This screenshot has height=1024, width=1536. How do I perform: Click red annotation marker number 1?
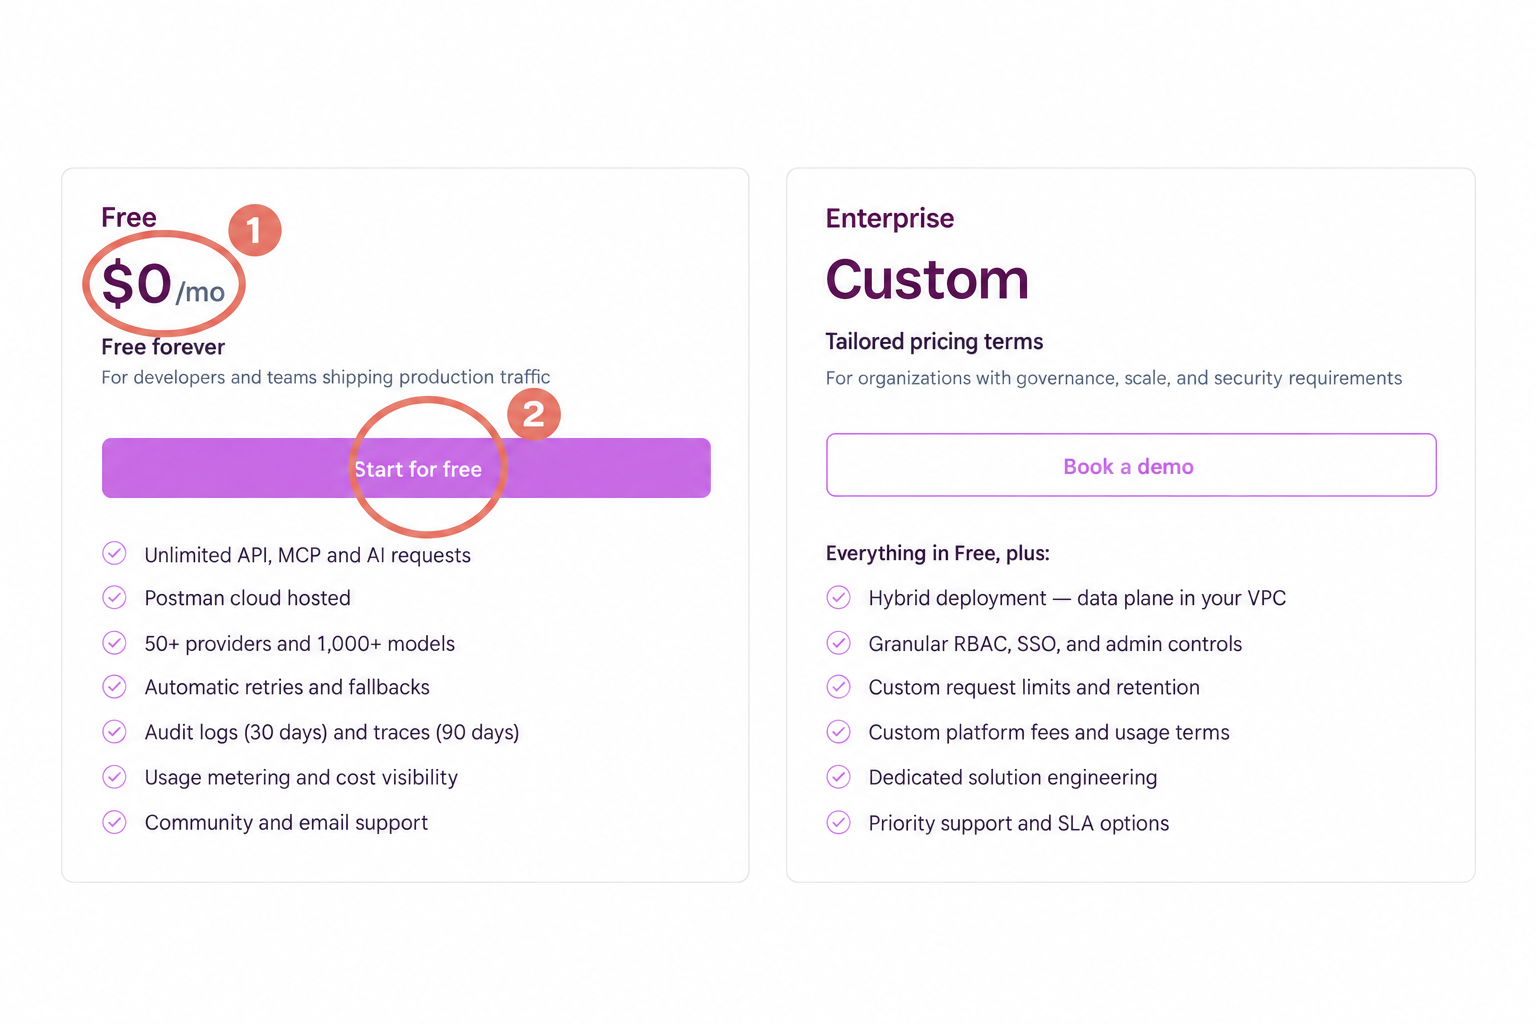[x=254, y=230]
